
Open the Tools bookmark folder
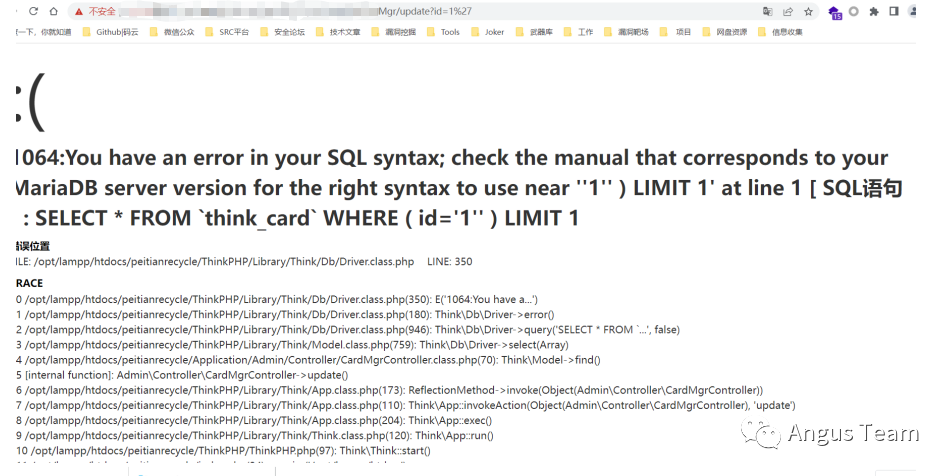tap(443, 32)
